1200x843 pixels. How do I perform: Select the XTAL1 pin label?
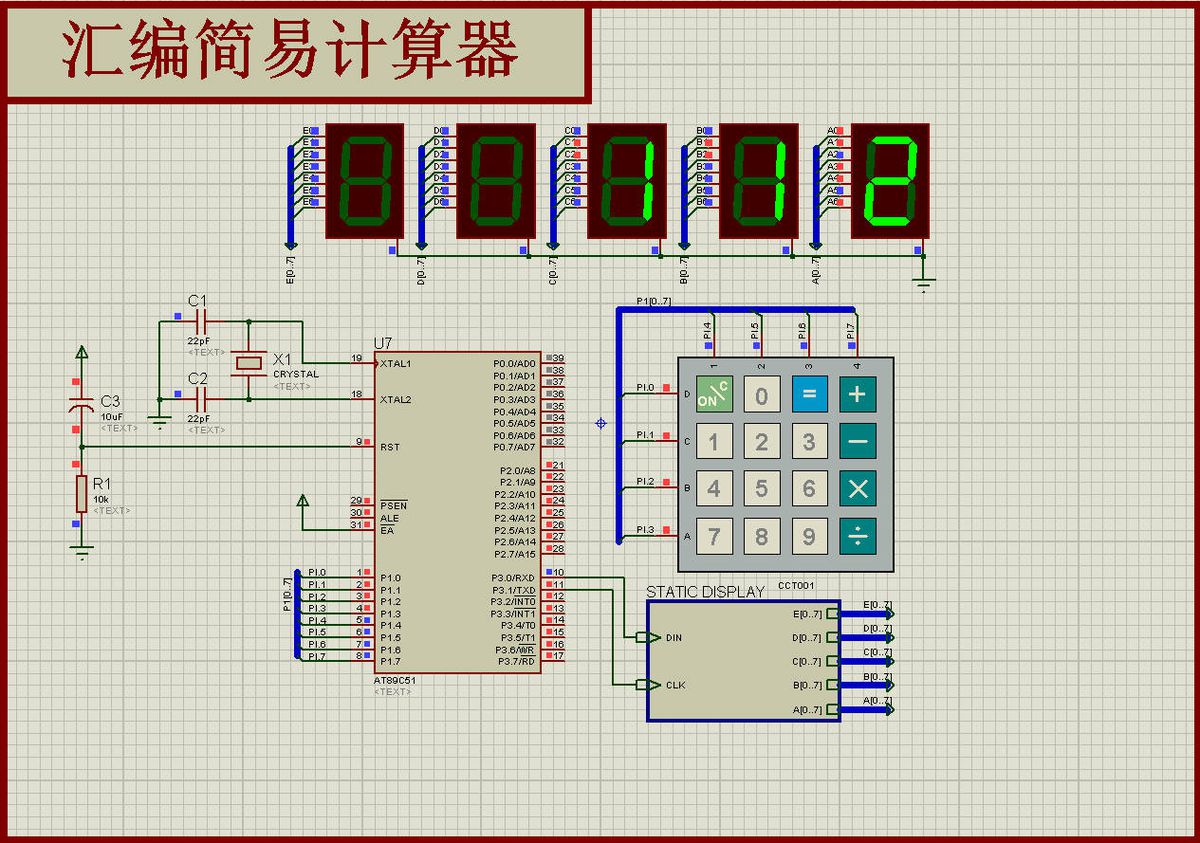pos(396,363)
